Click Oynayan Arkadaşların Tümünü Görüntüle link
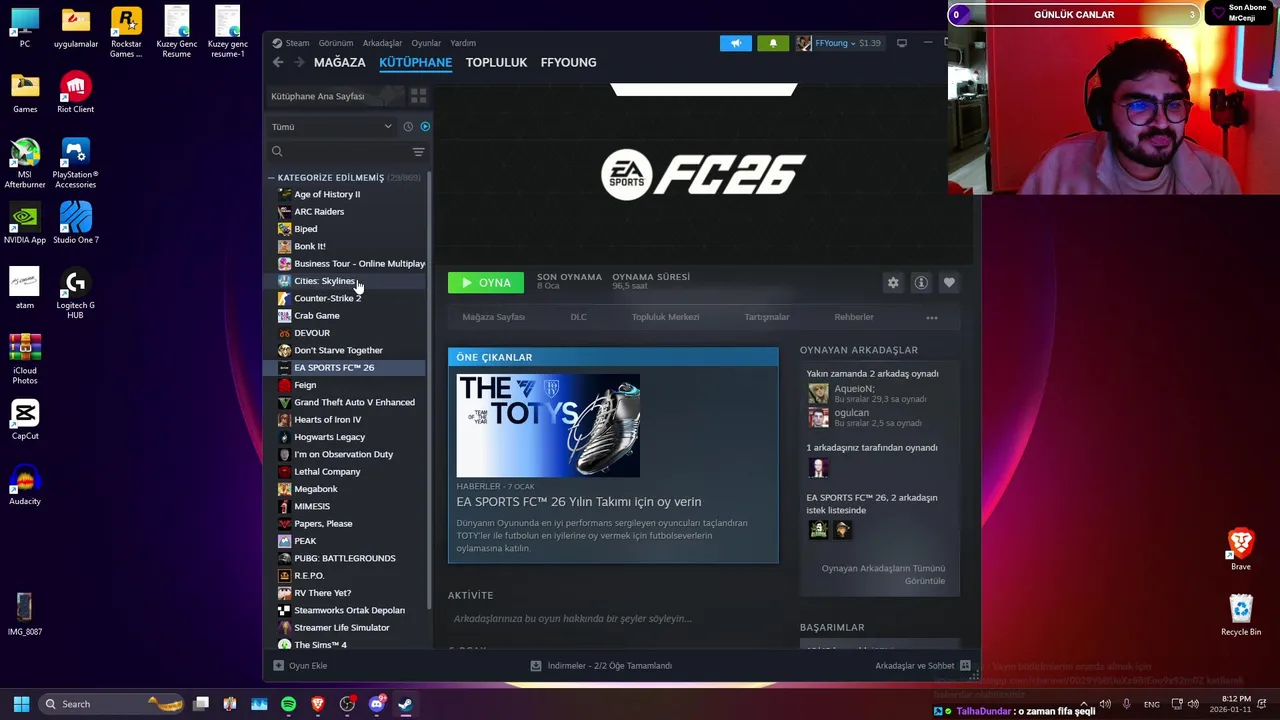 click(x=883, y=574)
